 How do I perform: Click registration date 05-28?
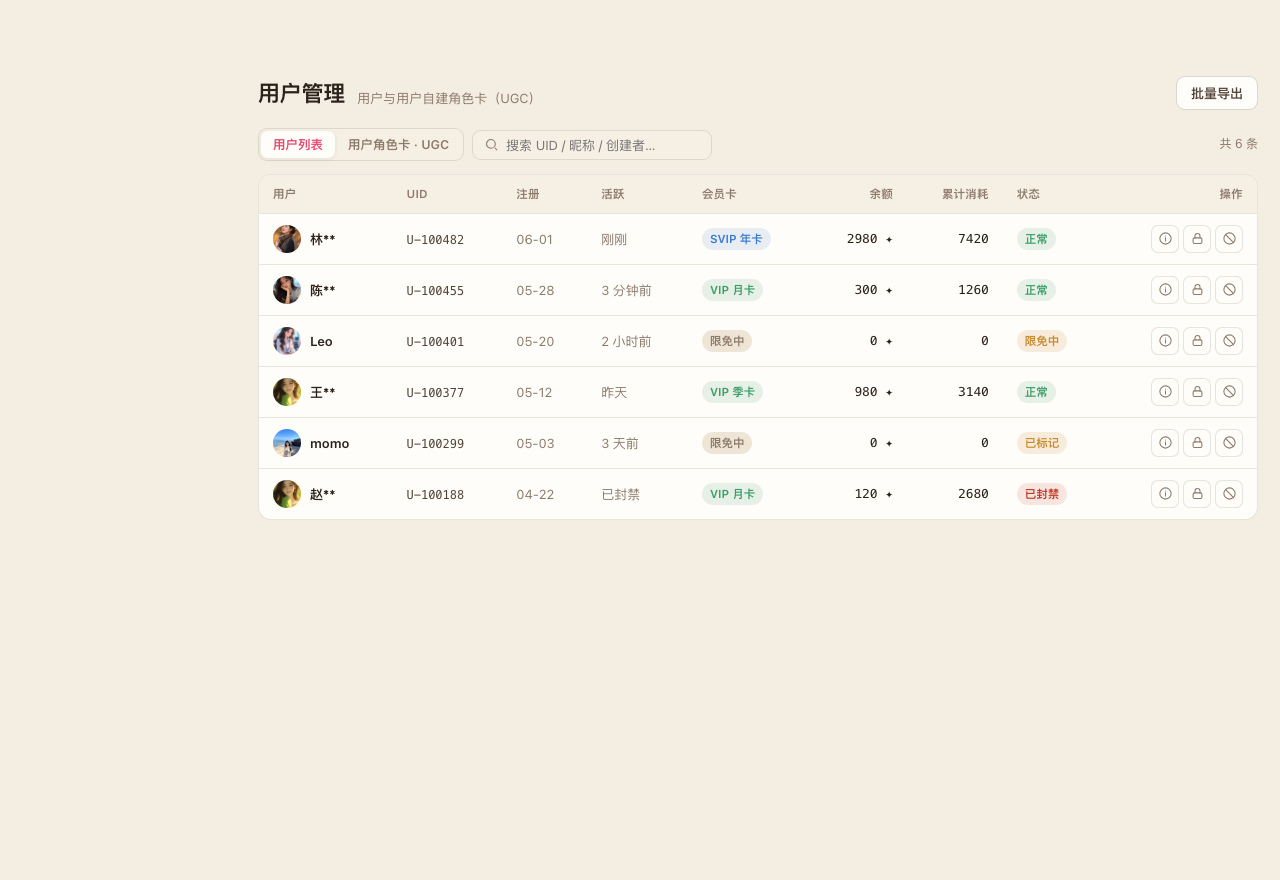535,291
